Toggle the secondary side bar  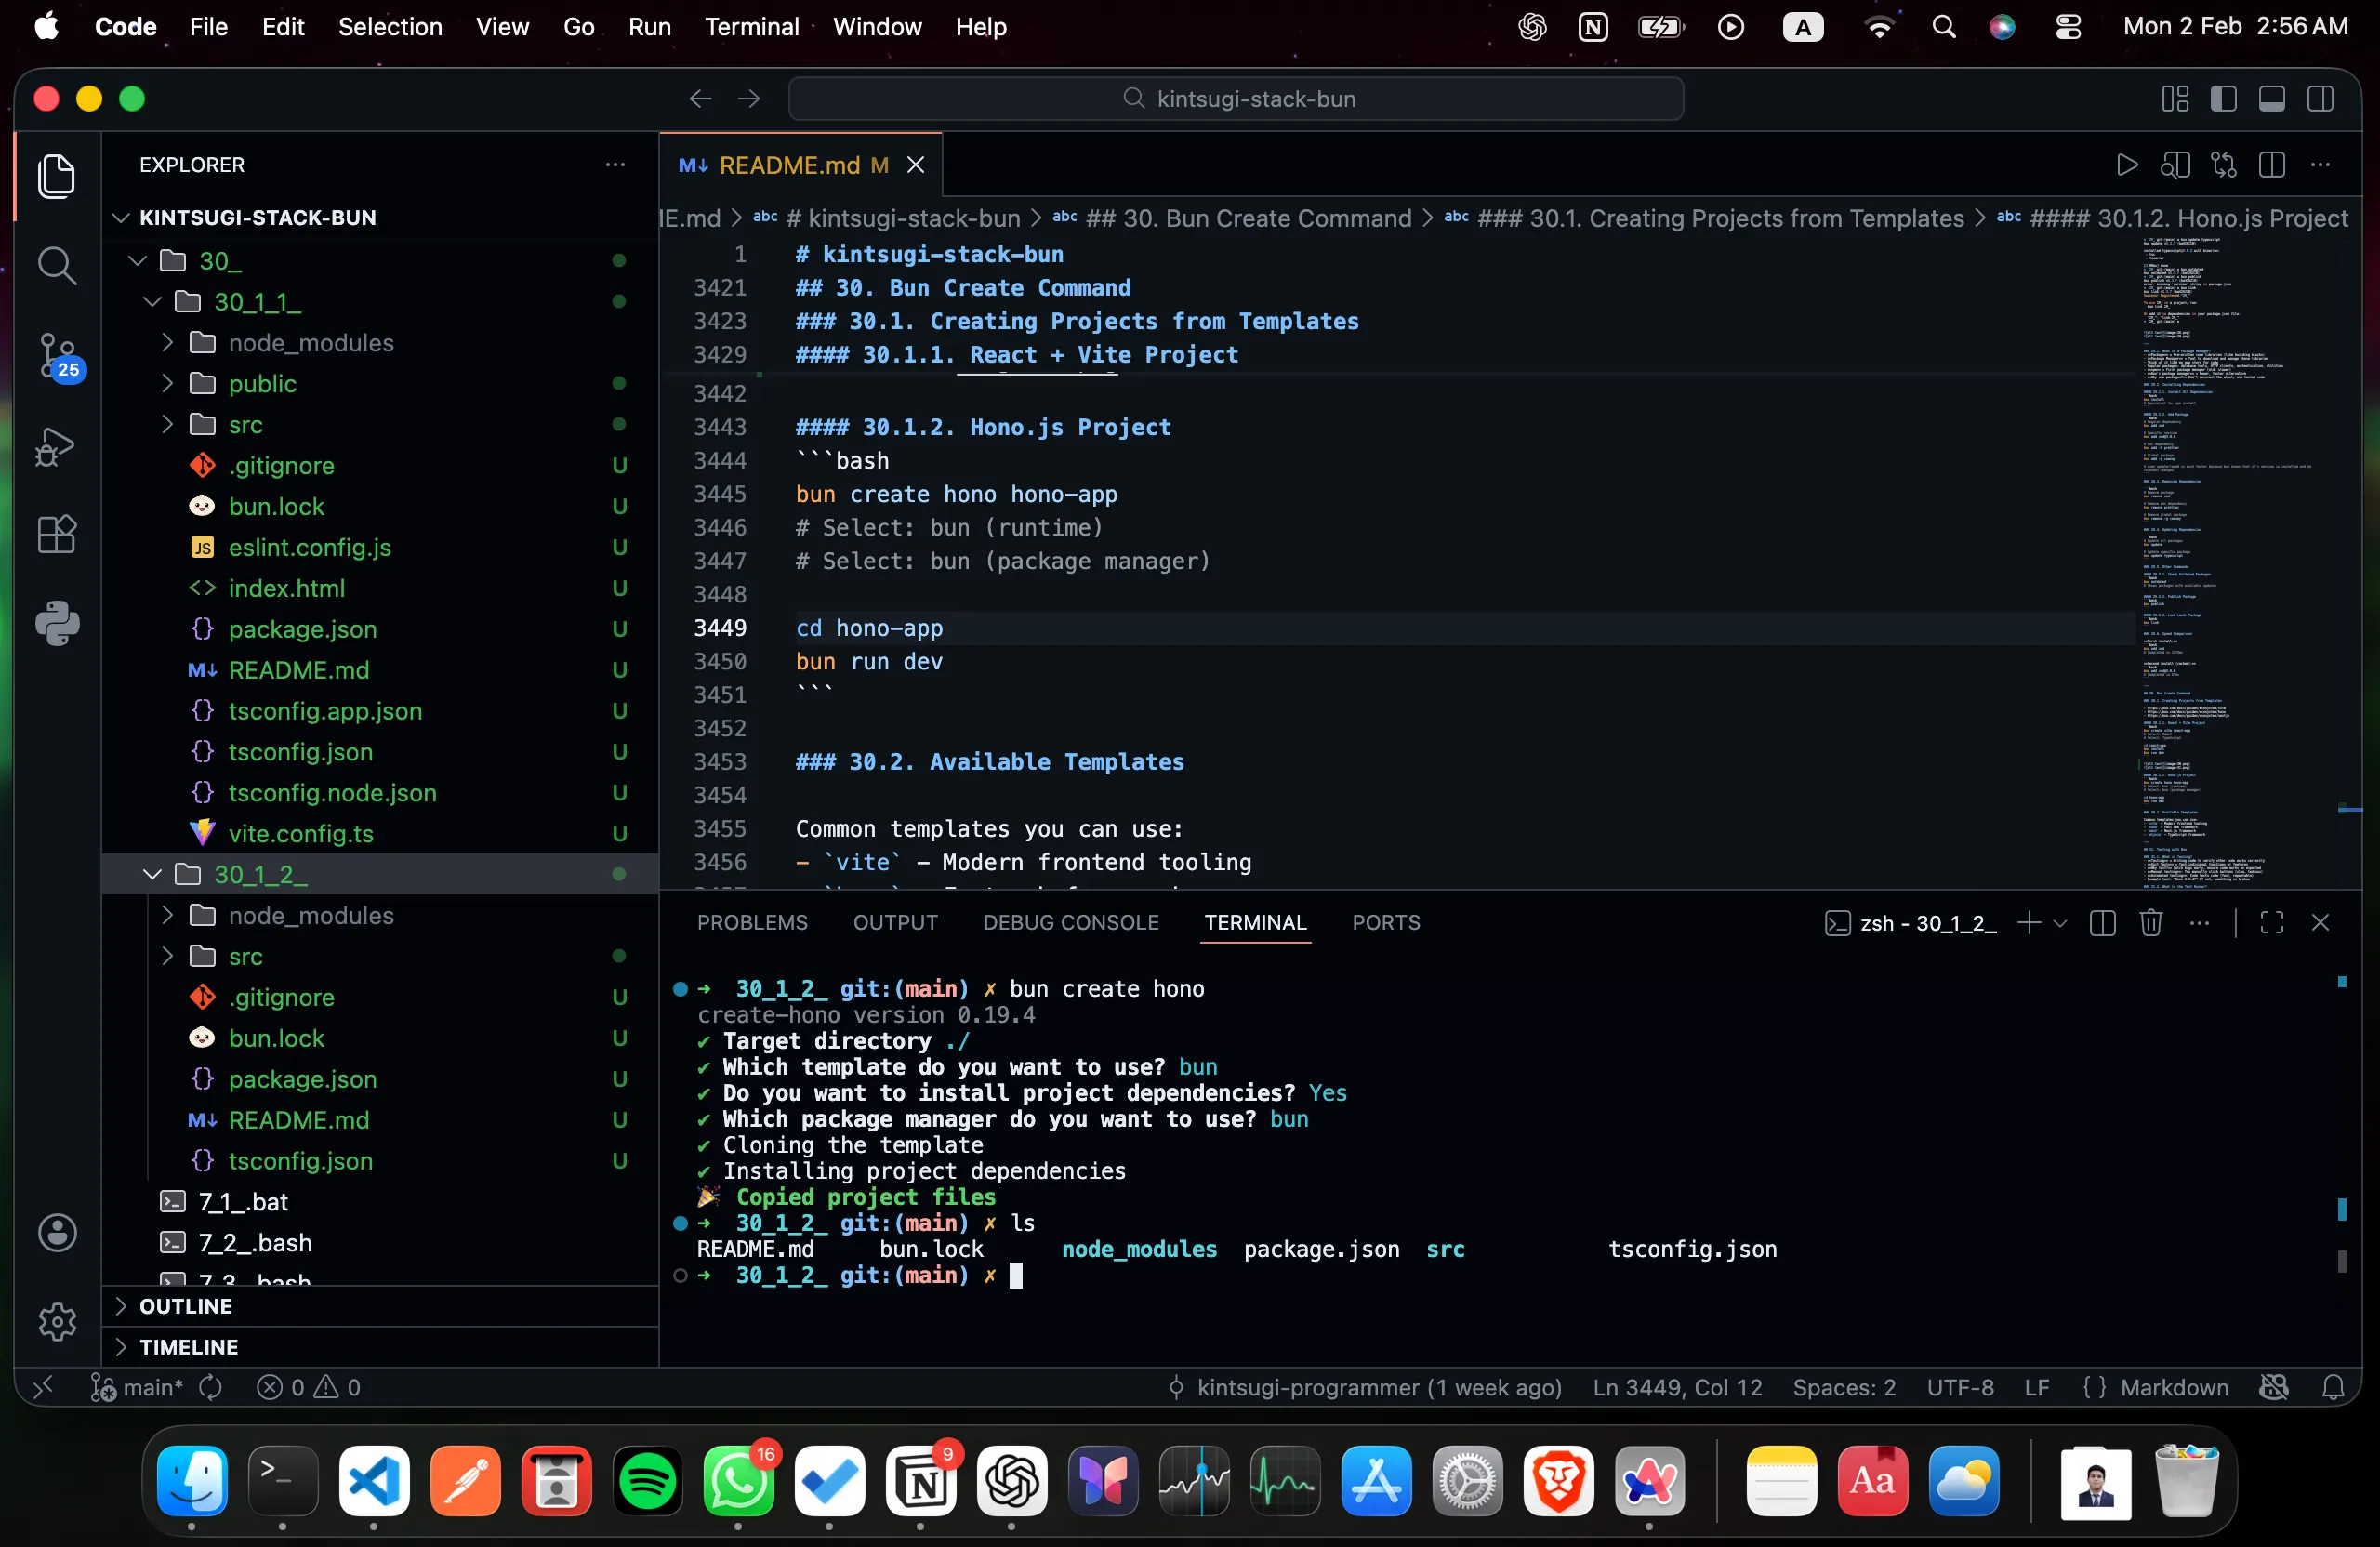point(2320,99)
